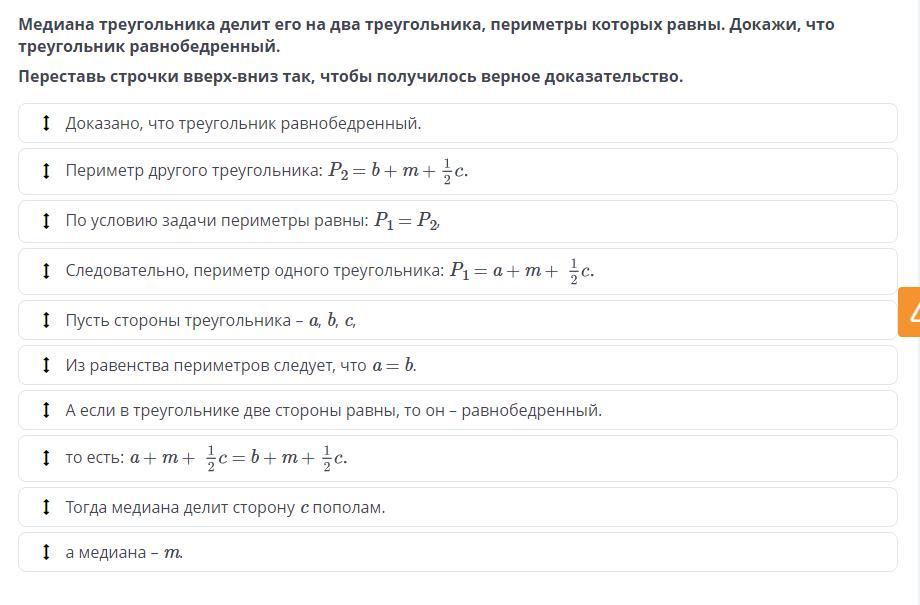Select the row text 'Тогда медиана делит сторону c пополам'
The width and height of the screenshot is (920, 605).
pyautogui.click(x=225, y=508)
